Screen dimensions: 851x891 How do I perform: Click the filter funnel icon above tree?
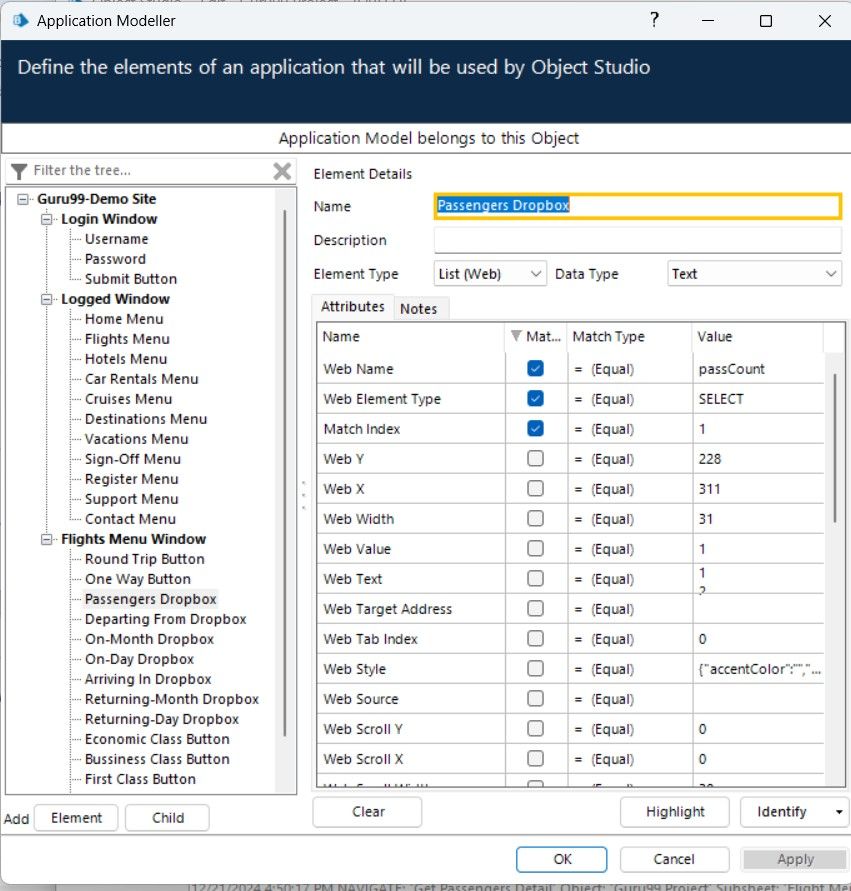point(19,171)
